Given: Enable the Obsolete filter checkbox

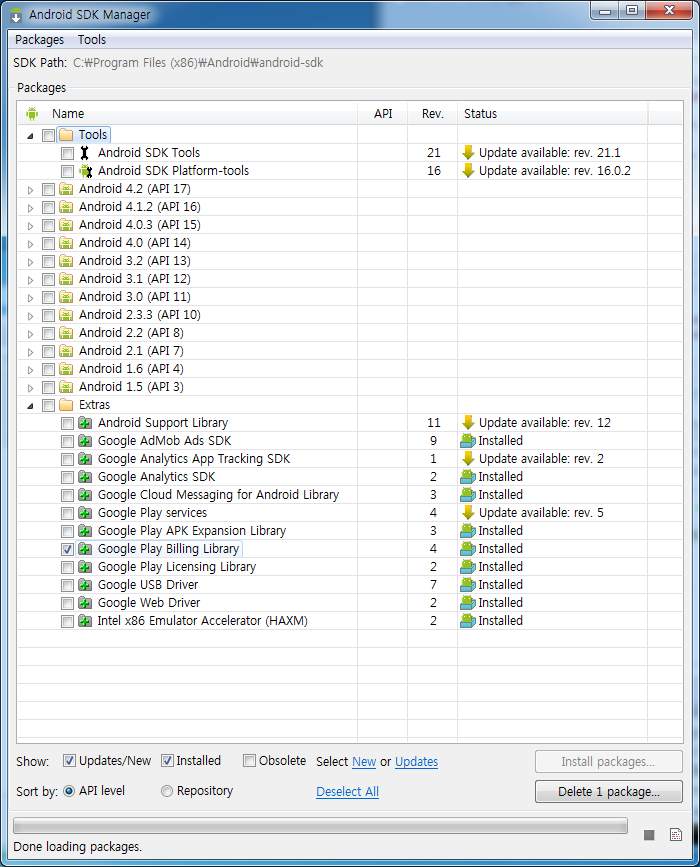Looking at the screenshot, I should pyautogui.click(x=250, y=761).
